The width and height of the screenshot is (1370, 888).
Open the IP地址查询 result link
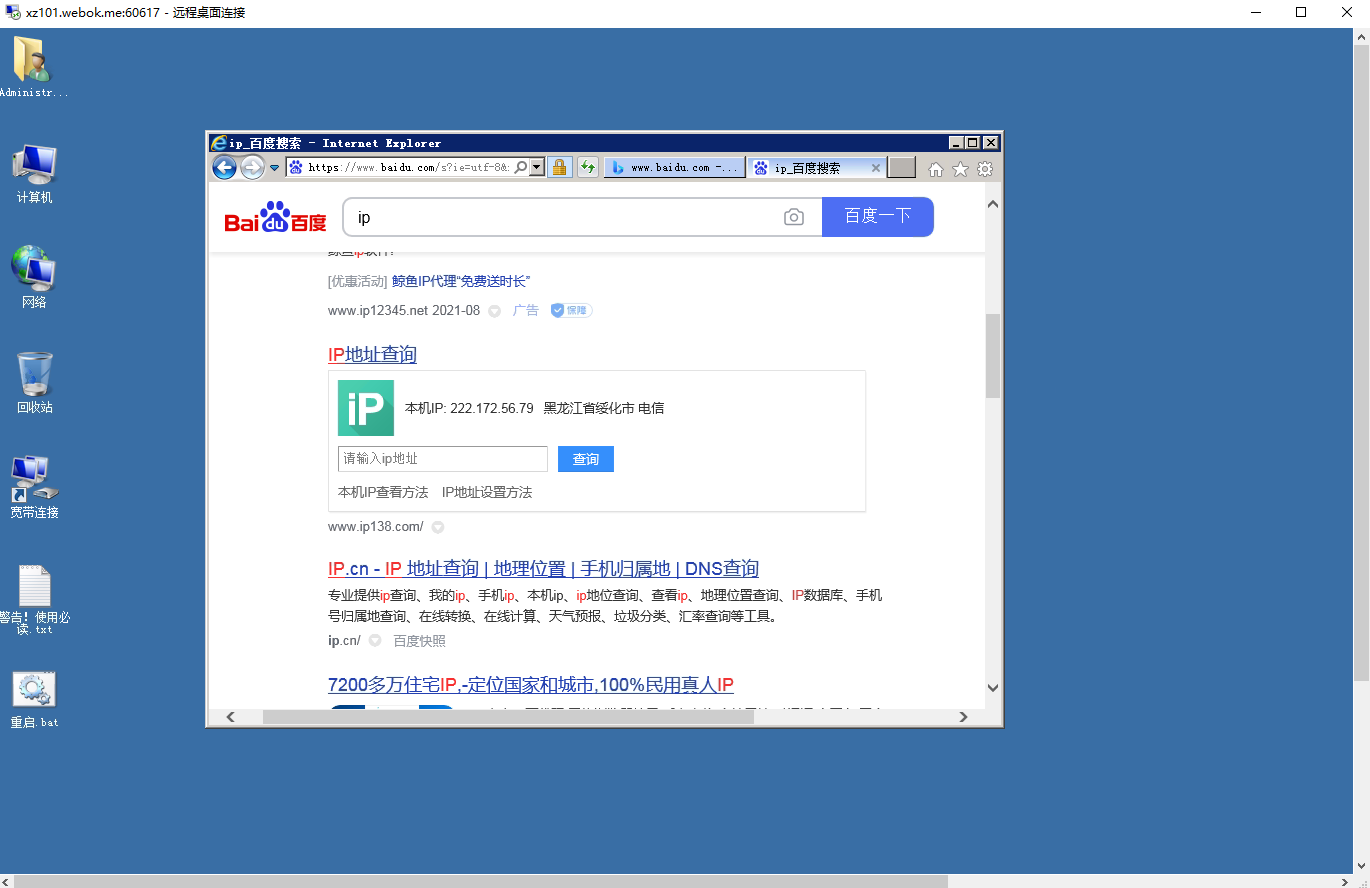[372, 354]
